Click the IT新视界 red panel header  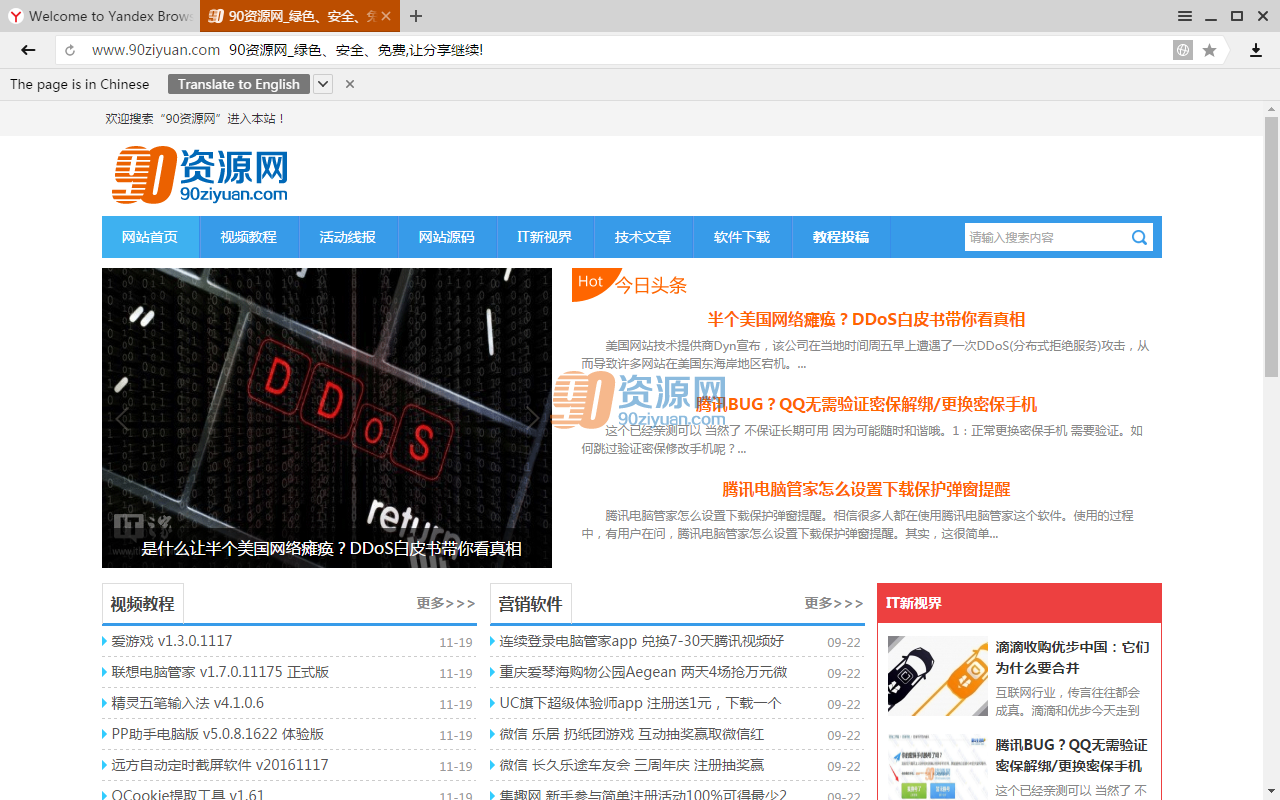point(1019,603)
